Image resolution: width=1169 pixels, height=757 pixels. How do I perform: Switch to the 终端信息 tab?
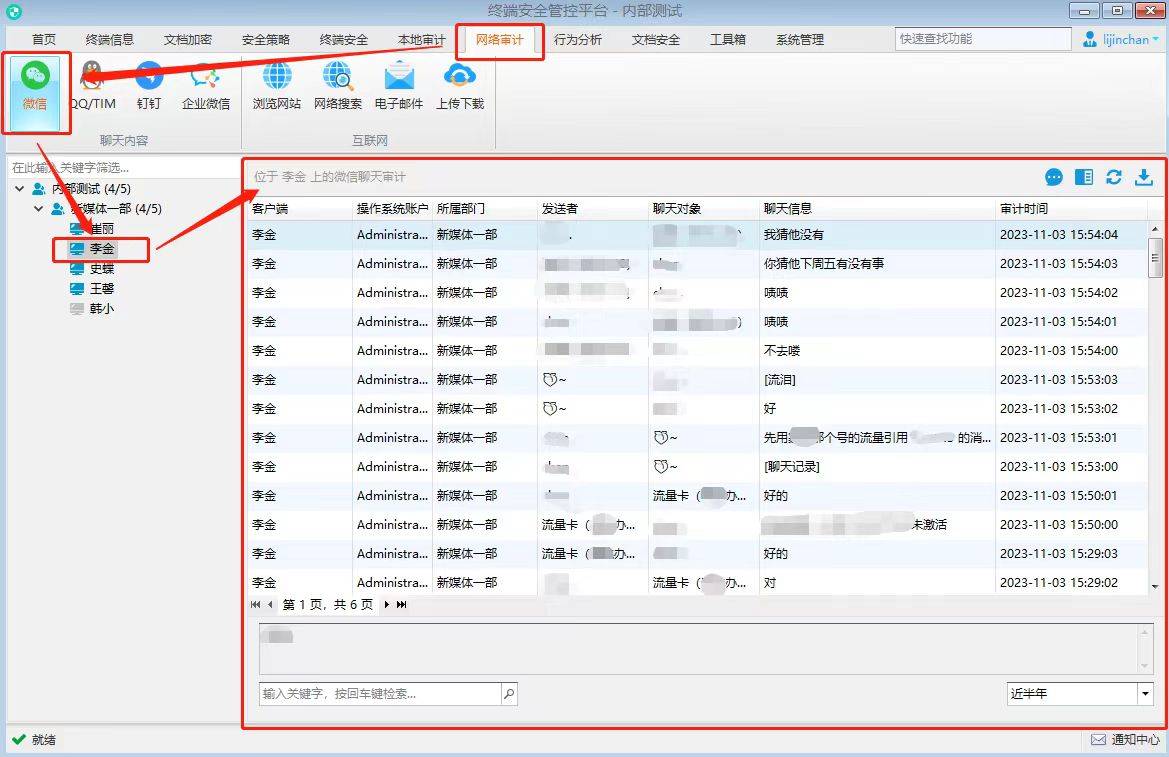pos(110,40)
